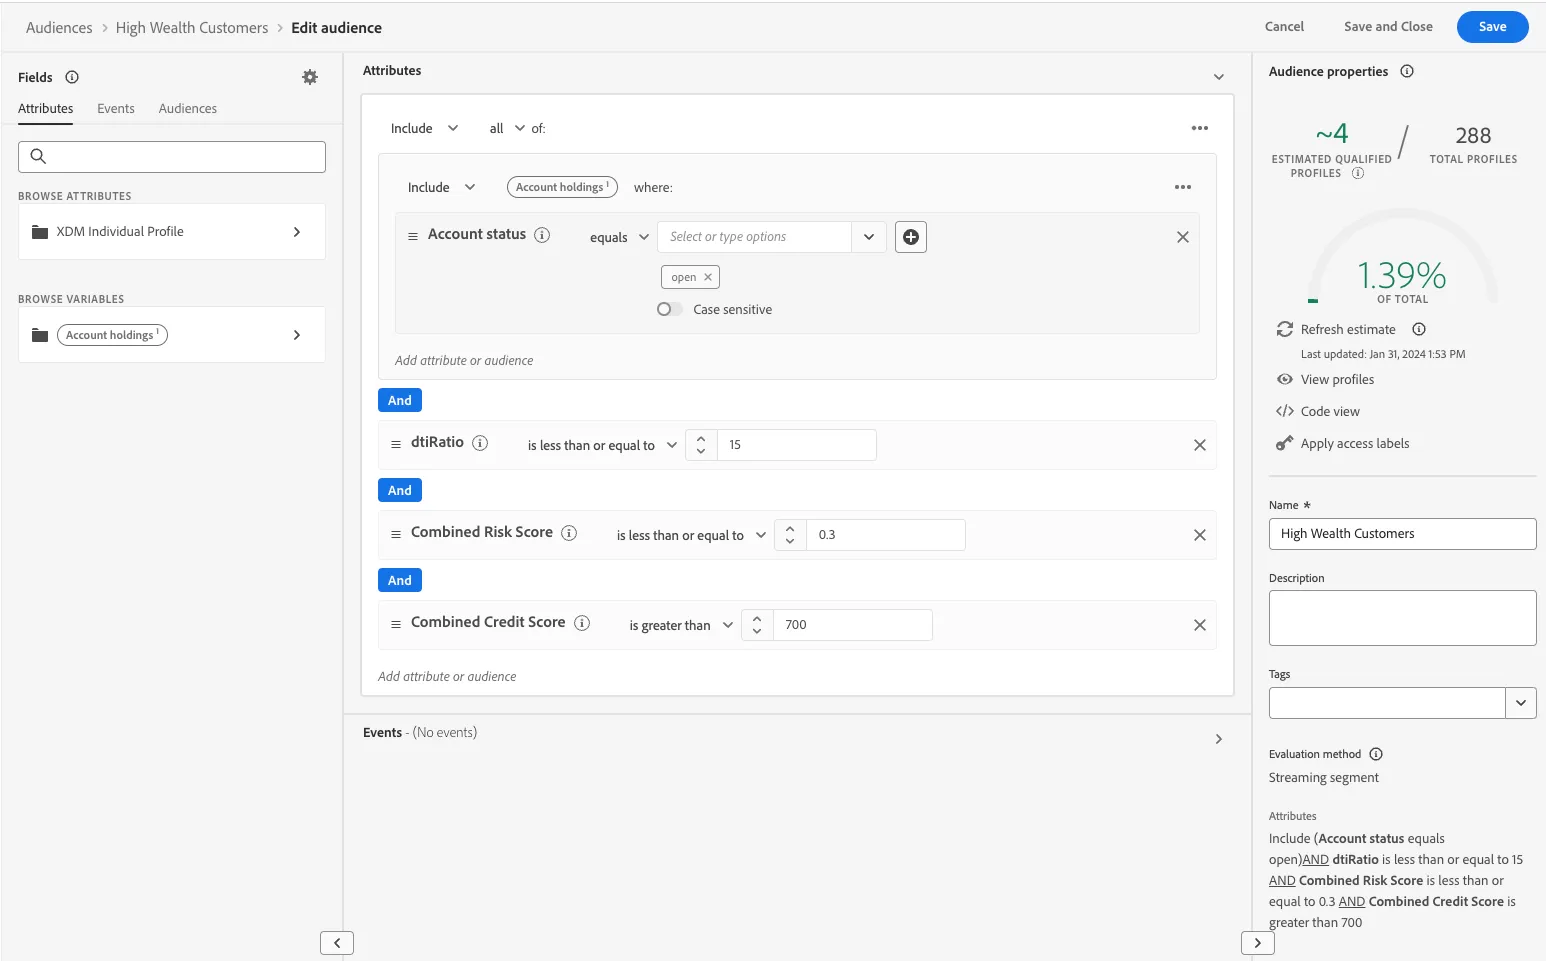Open Code view
1546x961 pixels.
tap(1330, 411)
